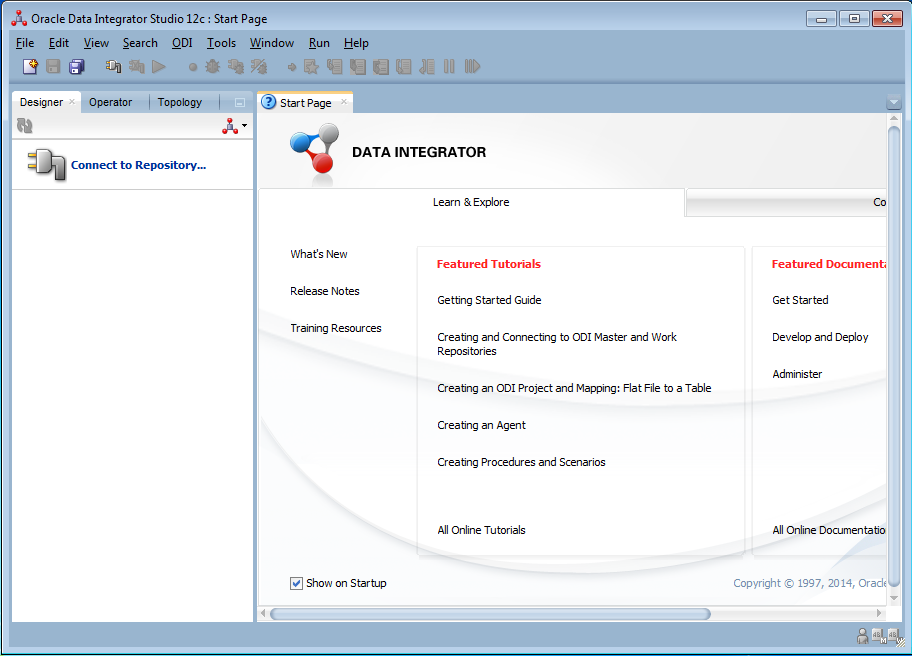912x656 pixels.
Task: Click the grayed plug-with-bug debug session icon
Action: point(236,66)
